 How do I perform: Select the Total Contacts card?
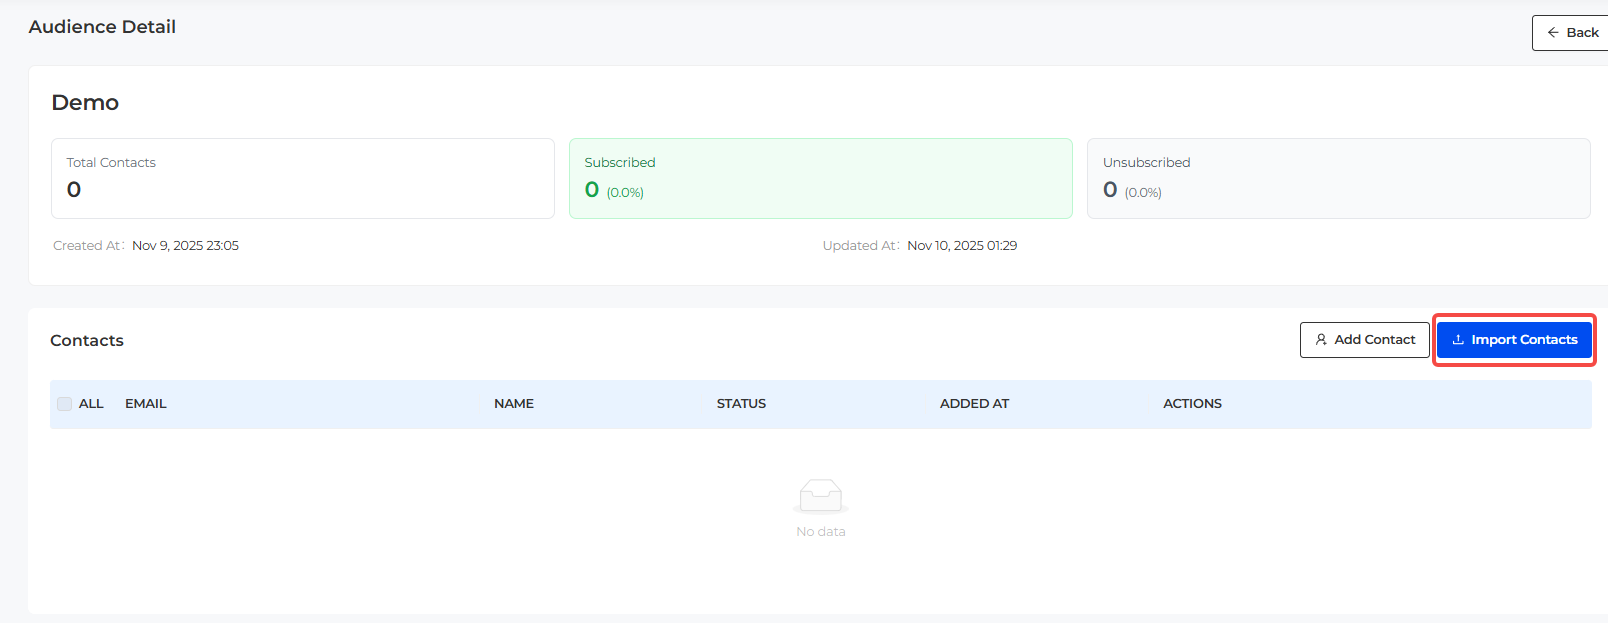[302, 178]
